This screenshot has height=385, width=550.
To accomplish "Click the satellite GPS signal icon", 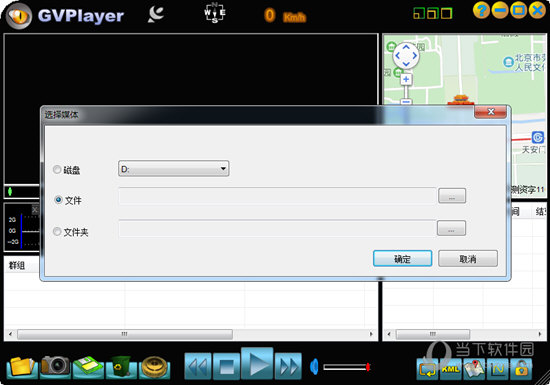I will (156, 15).
